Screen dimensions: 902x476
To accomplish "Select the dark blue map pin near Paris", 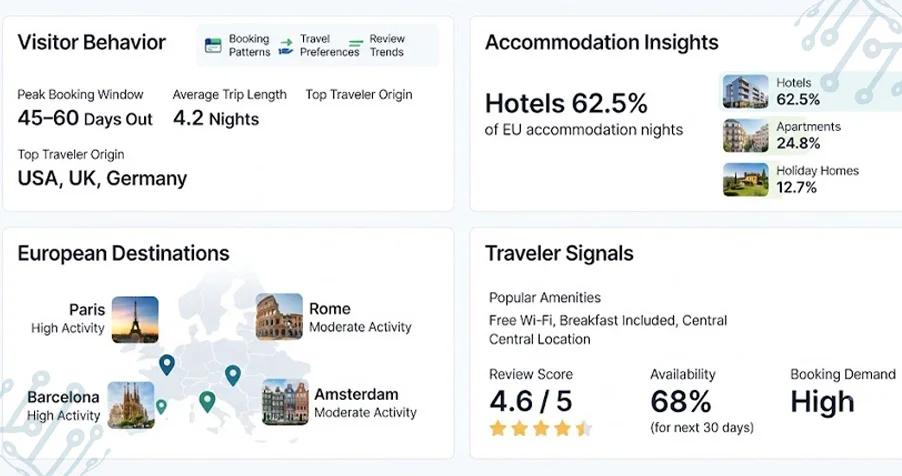I will tap(167, 365).
